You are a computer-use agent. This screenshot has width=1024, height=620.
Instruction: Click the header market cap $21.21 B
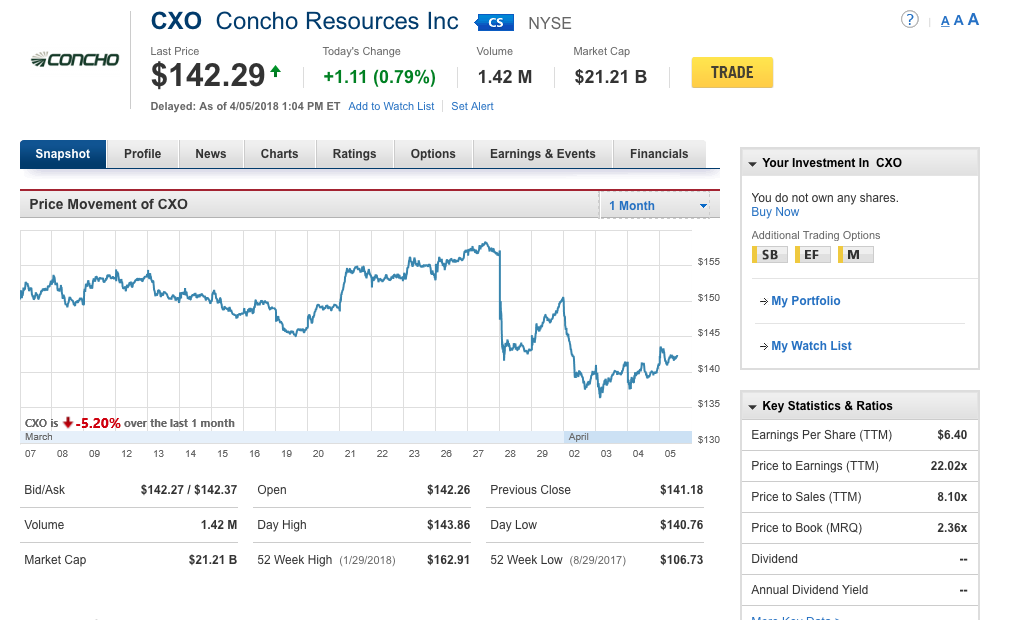(611, 77)
